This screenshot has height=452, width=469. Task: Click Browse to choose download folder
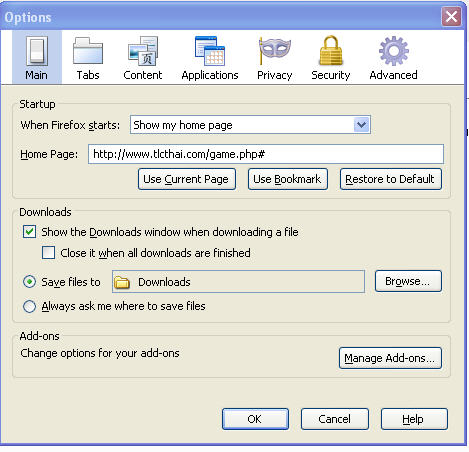pyautogui.click(x=408, y=281)
